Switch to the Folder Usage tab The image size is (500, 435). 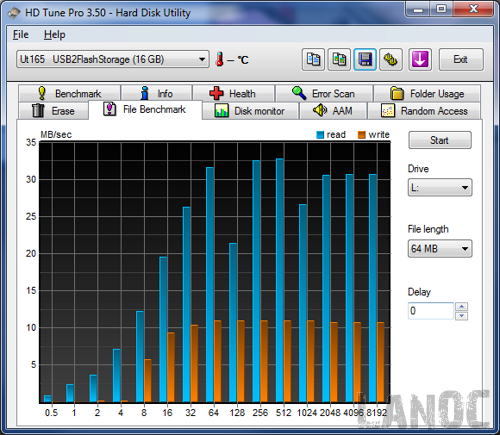point(427,93)
